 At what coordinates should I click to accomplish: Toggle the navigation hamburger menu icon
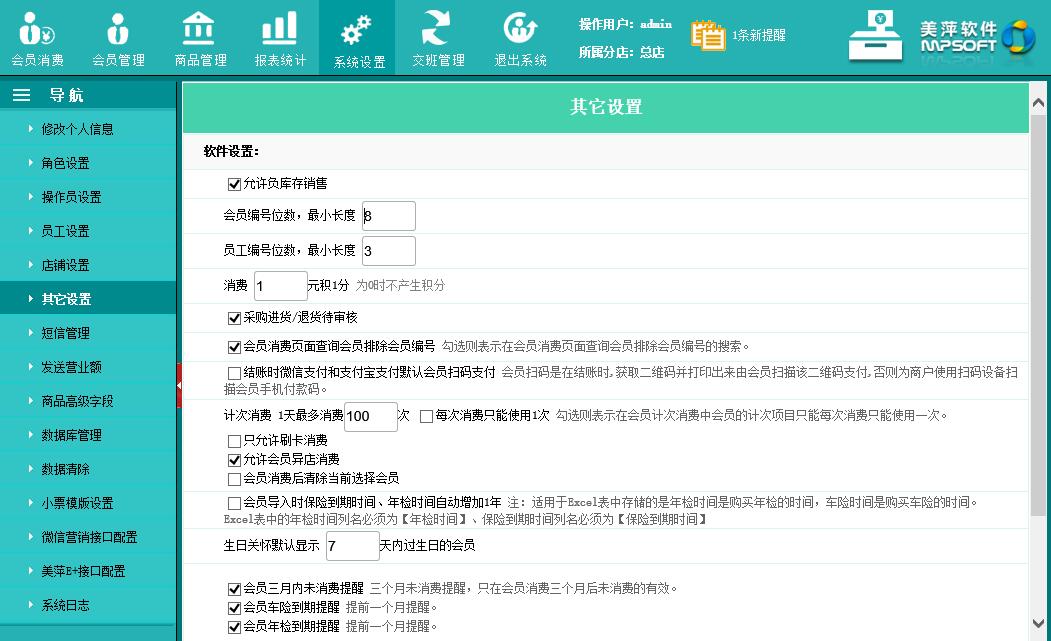click(22, 95)
